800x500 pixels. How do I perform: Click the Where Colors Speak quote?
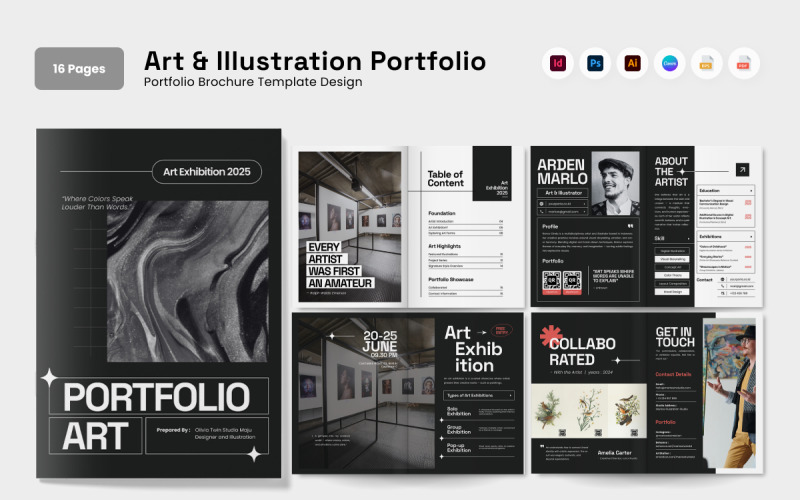tap(97, 203)
